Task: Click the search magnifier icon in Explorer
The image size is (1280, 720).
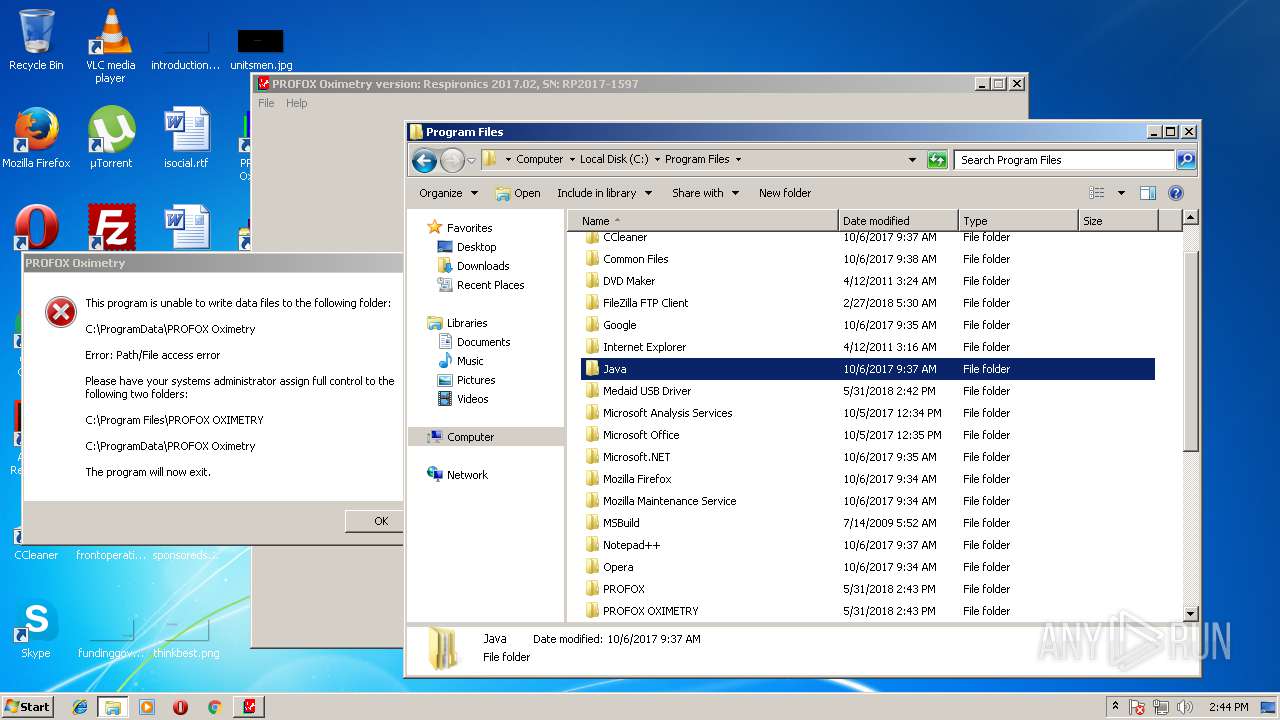Action: click(x=1185, y=160)
